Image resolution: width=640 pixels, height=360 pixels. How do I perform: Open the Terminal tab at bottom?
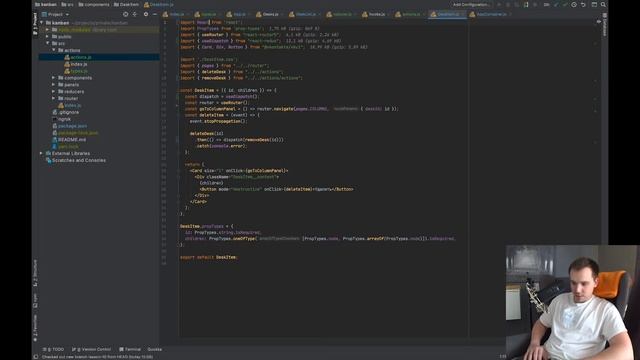click(x=130, y=349)
